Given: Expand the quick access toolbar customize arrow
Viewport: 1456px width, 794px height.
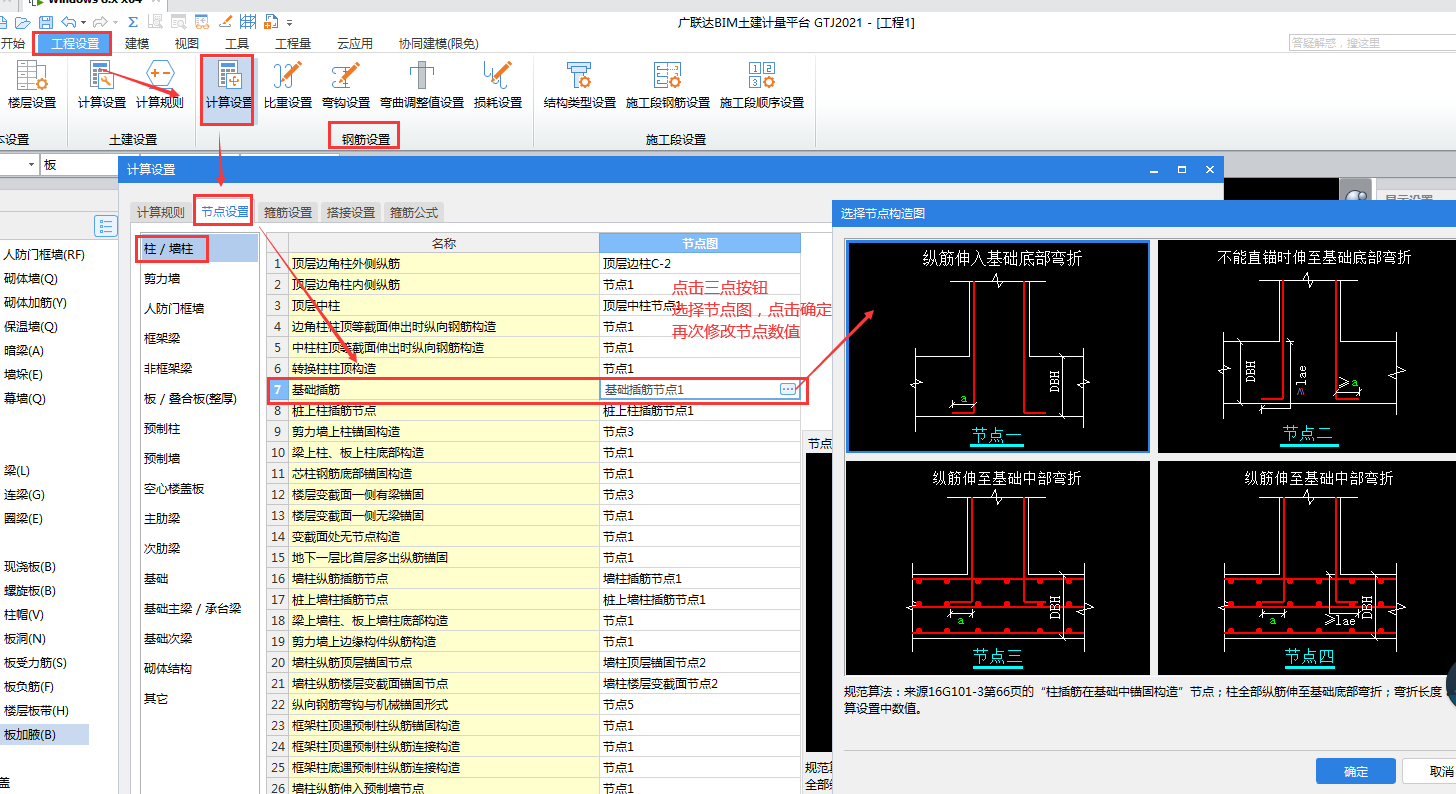Looking at the screenshot, I should click(x=289, y=22).
